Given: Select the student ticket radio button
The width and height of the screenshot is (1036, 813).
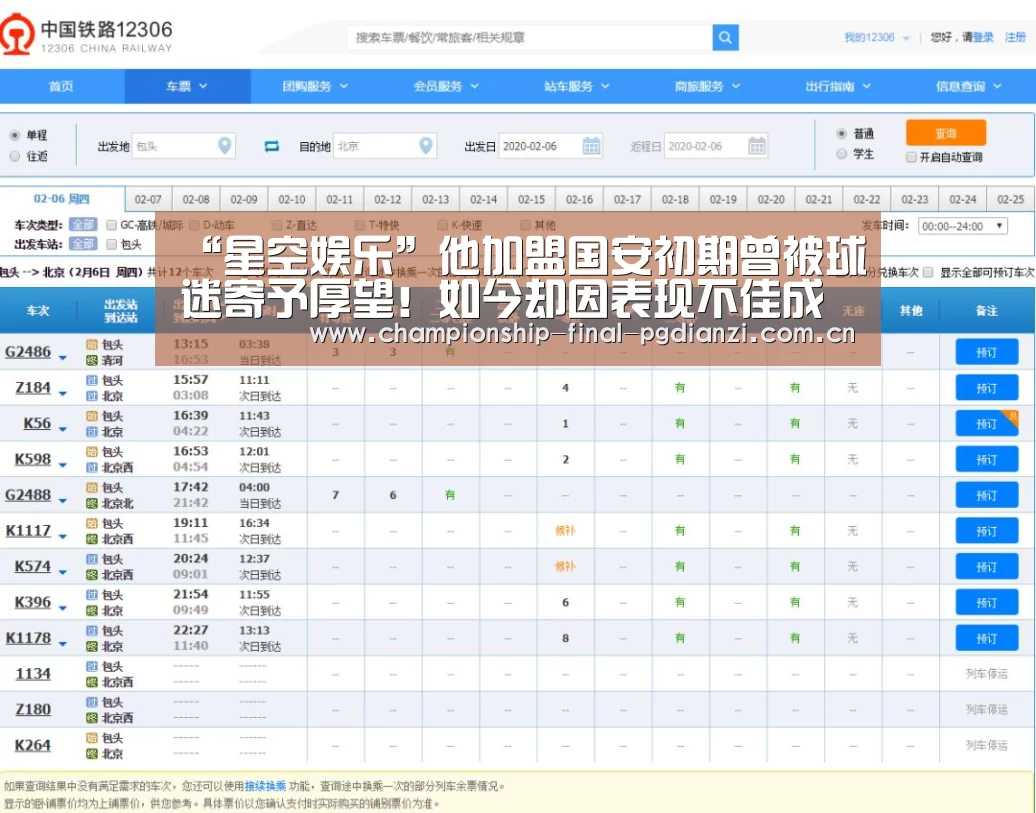Looking at the screenshot, I should 841,153.
